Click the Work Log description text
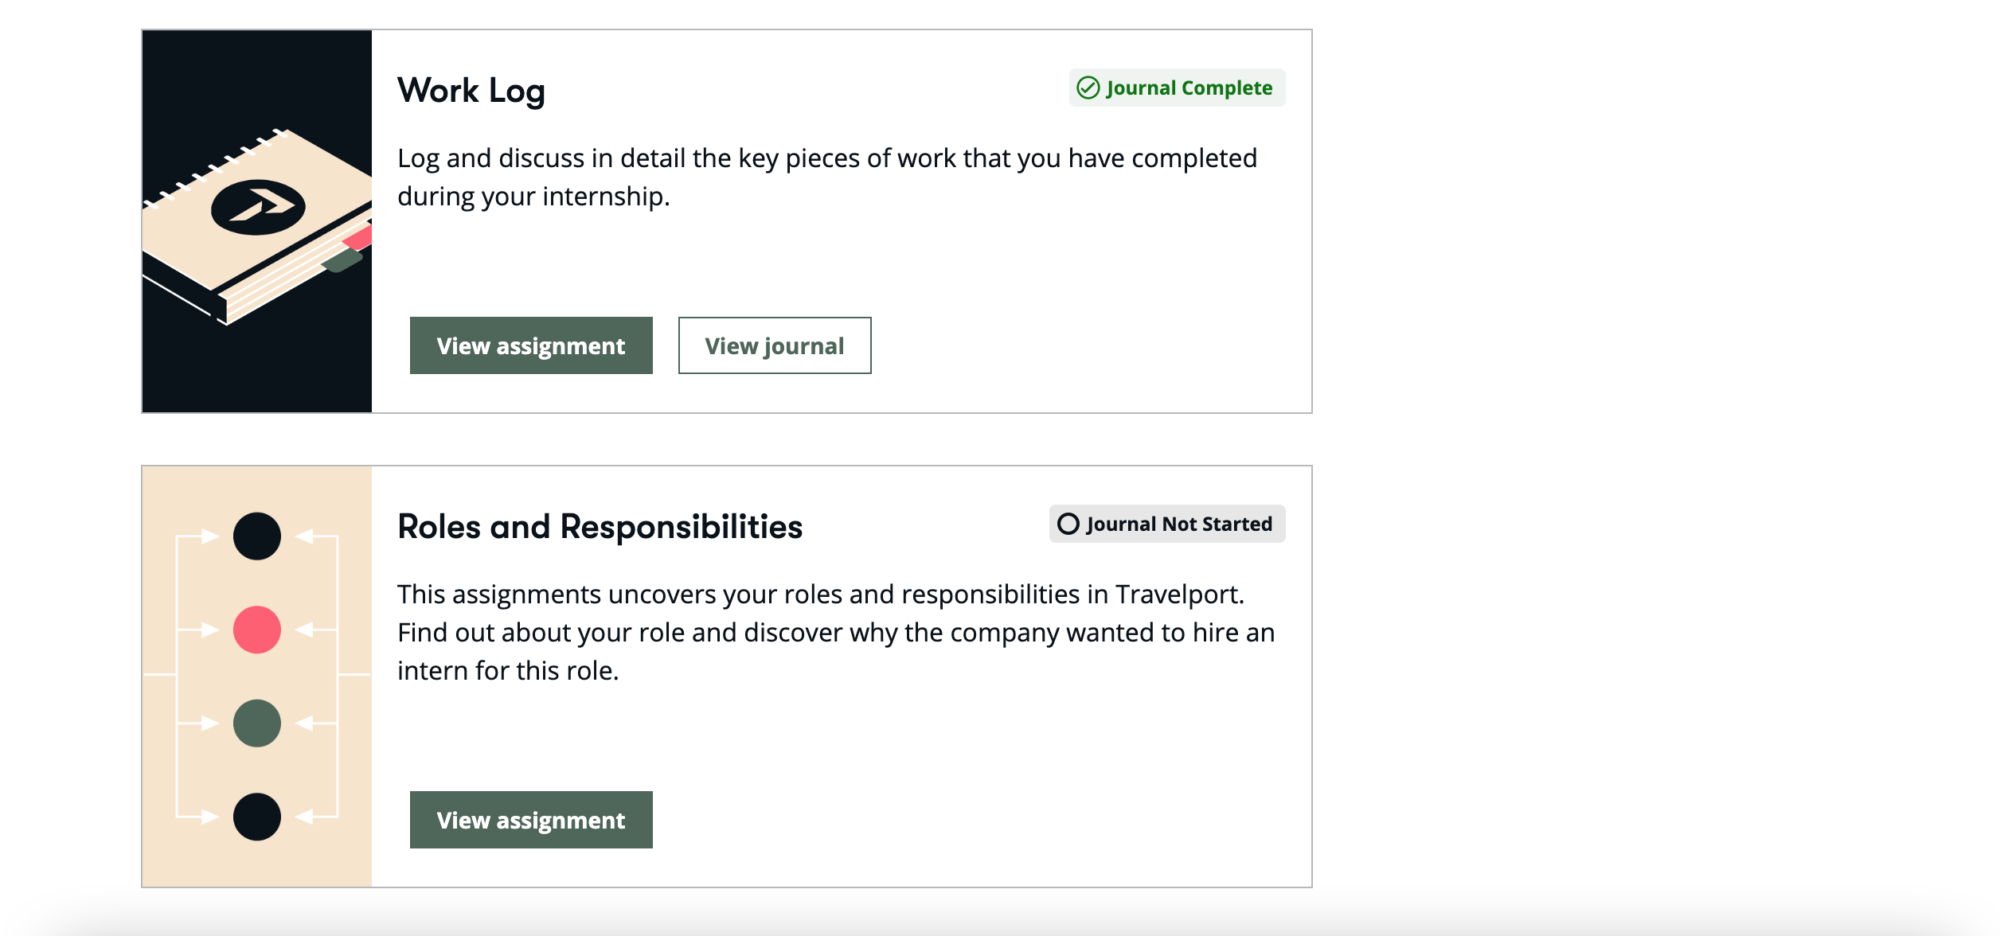The height and width of the screenshot is (936, 2000). pyautogui.click(x=827, y=177)
